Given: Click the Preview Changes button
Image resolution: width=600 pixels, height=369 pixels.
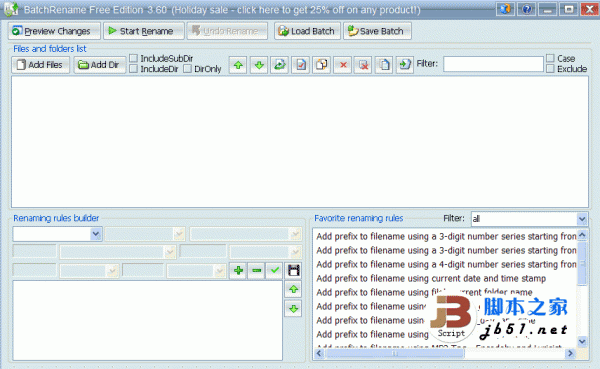Looking at the screenshot, I should 54,31.
